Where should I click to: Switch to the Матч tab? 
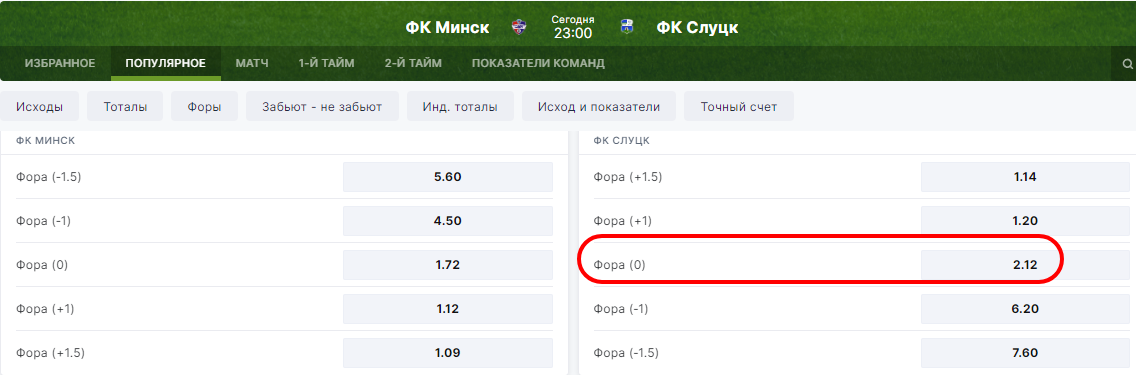(x=252, y=64)
